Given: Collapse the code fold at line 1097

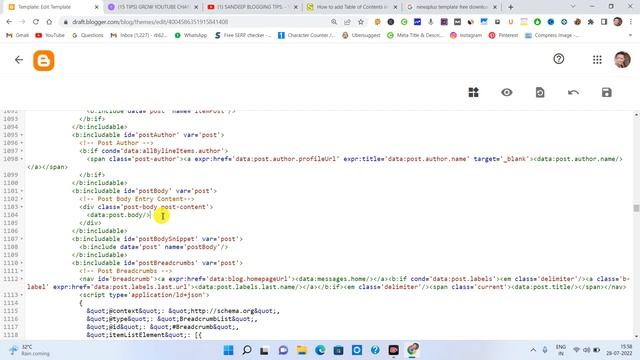Looking at the screenshot, I should 22,151.
